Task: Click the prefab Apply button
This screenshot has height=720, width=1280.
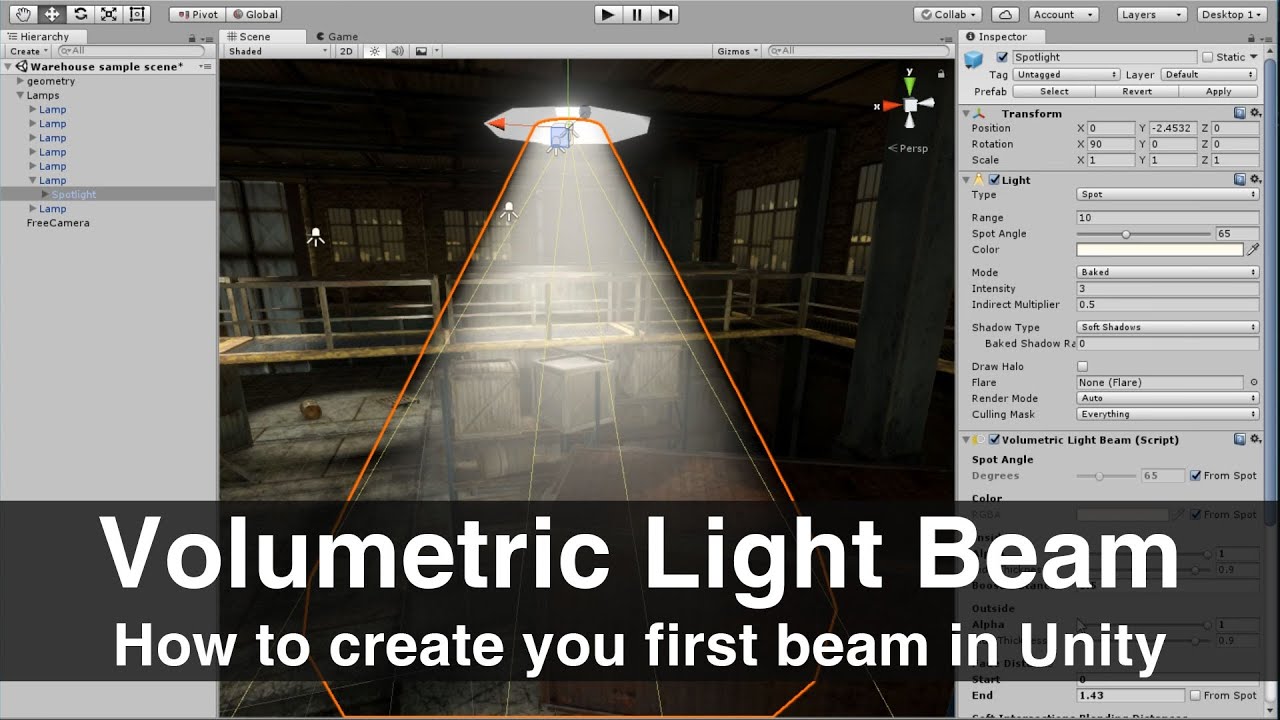Action: pyautogui.click(x=1218, y=91)
